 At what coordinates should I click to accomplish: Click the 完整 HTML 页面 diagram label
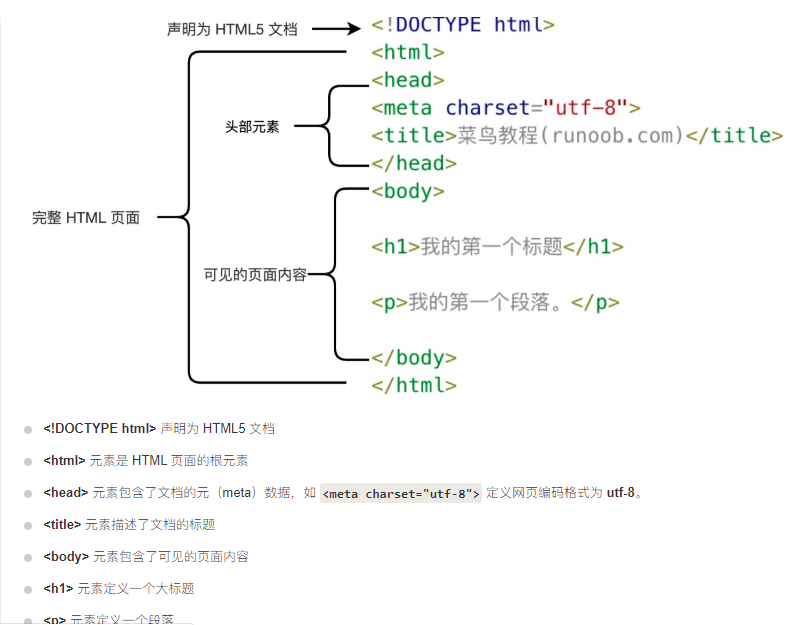click(86, 218)
